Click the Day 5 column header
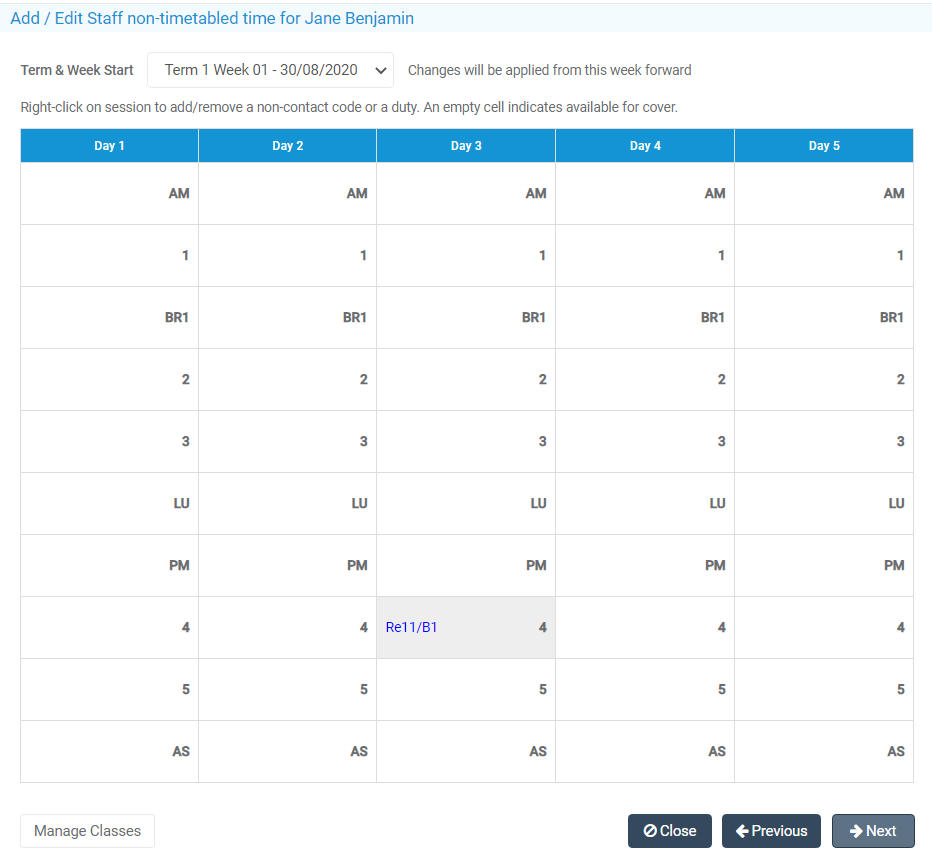 [823, 145]
